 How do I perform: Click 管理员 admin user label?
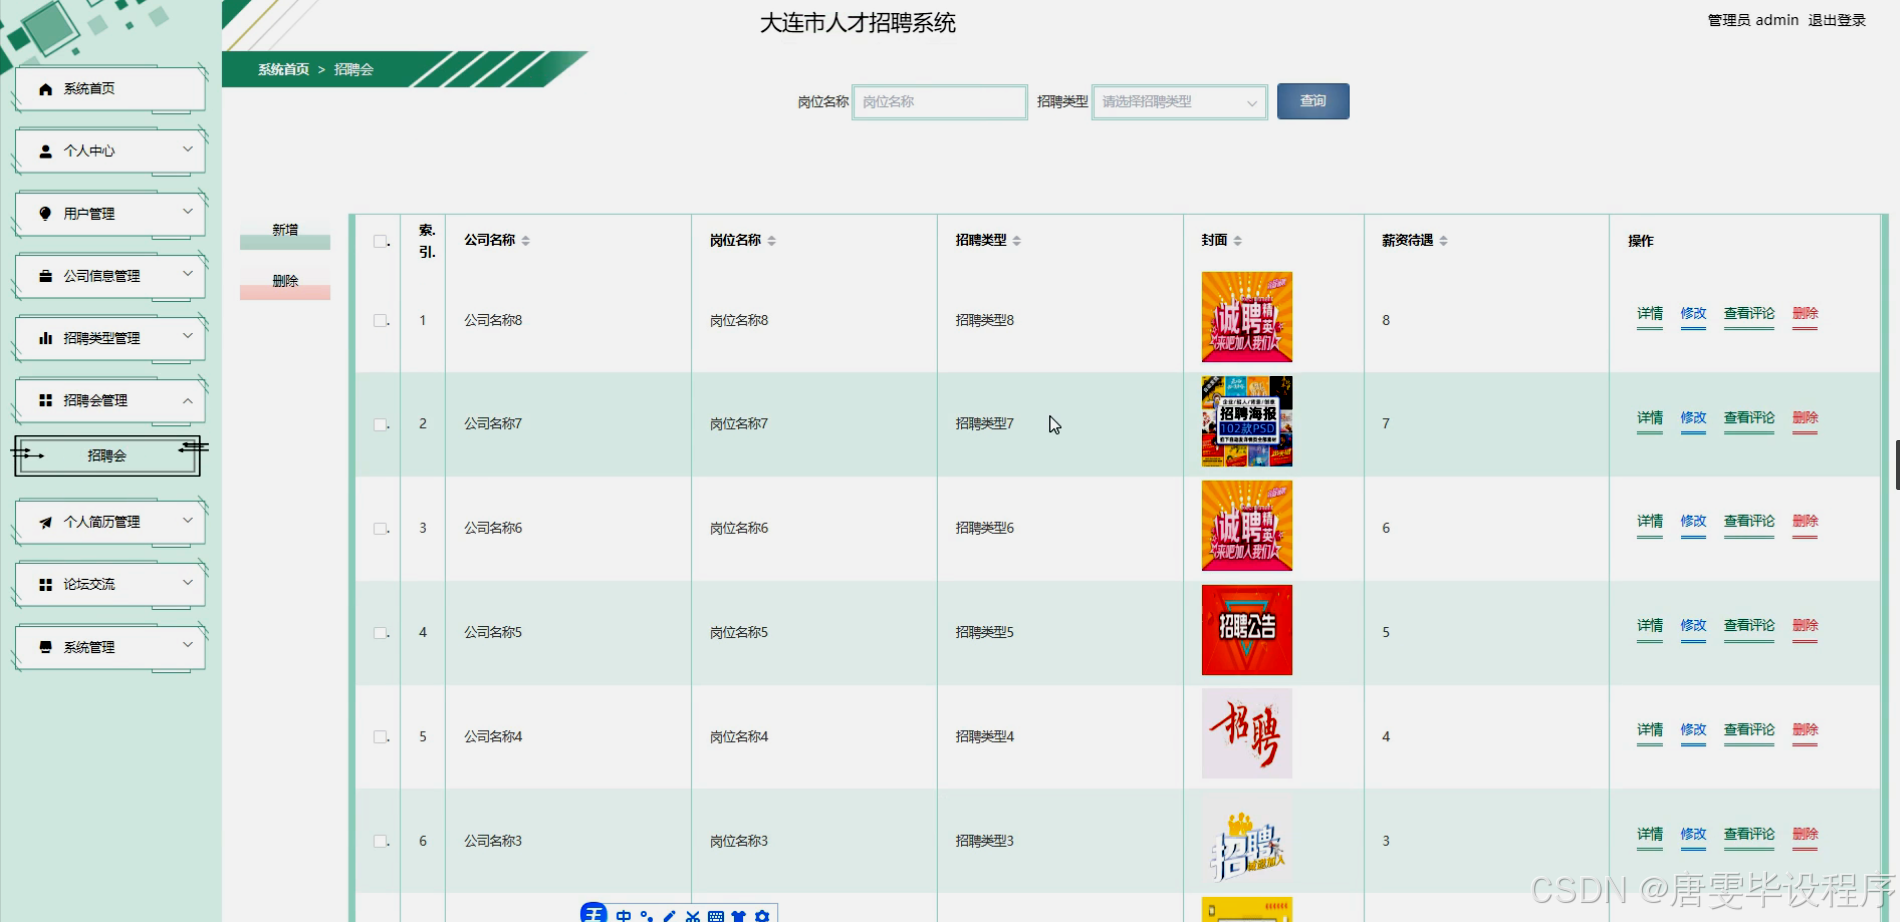(x=1753, y=20)
